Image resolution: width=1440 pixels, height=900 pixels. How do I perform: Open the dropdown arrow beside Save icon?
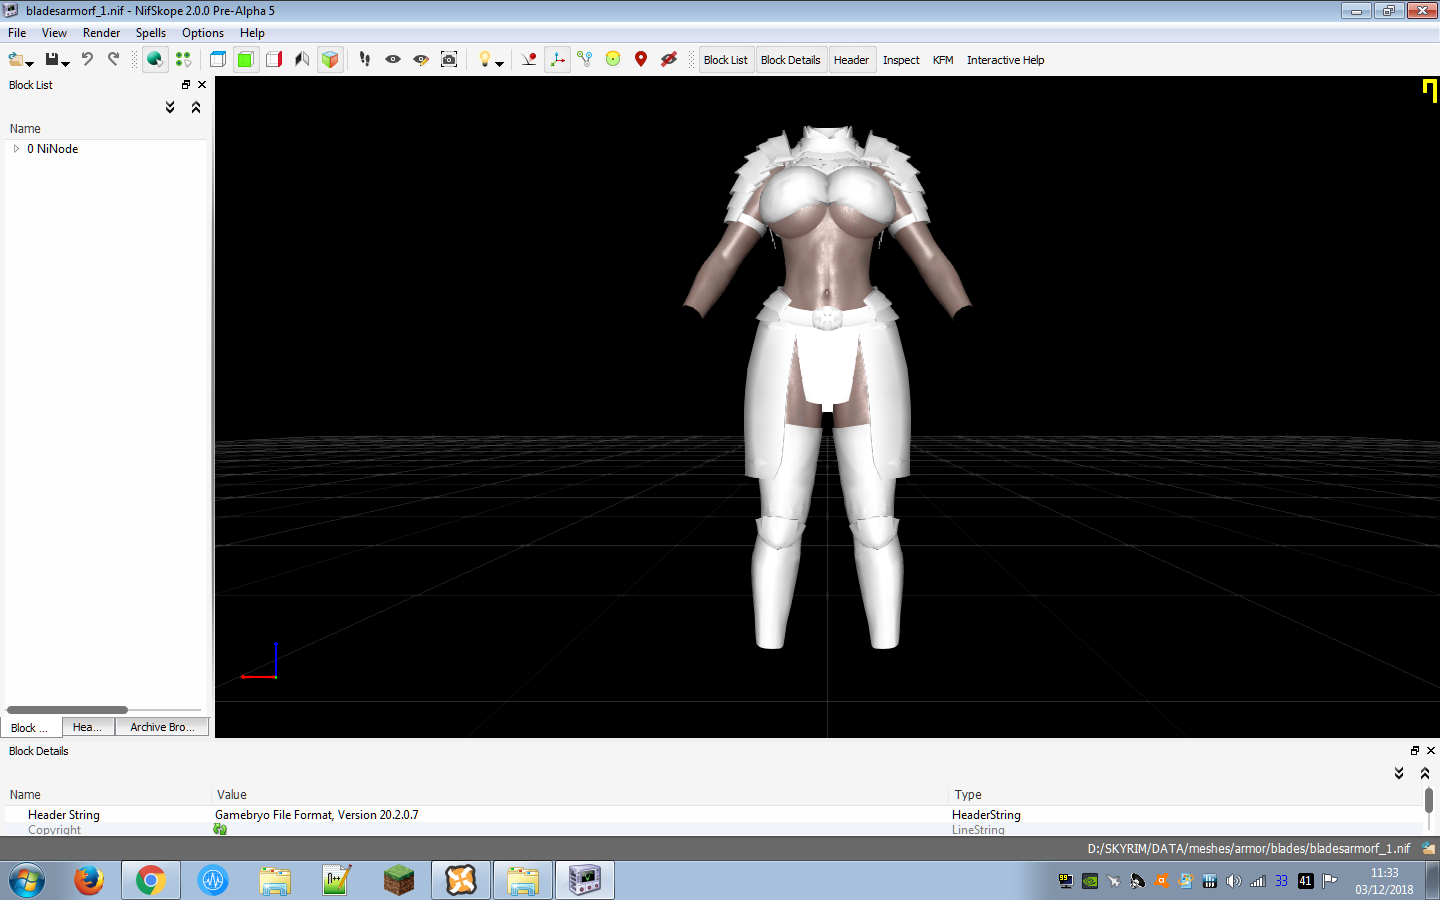point(65,63)
